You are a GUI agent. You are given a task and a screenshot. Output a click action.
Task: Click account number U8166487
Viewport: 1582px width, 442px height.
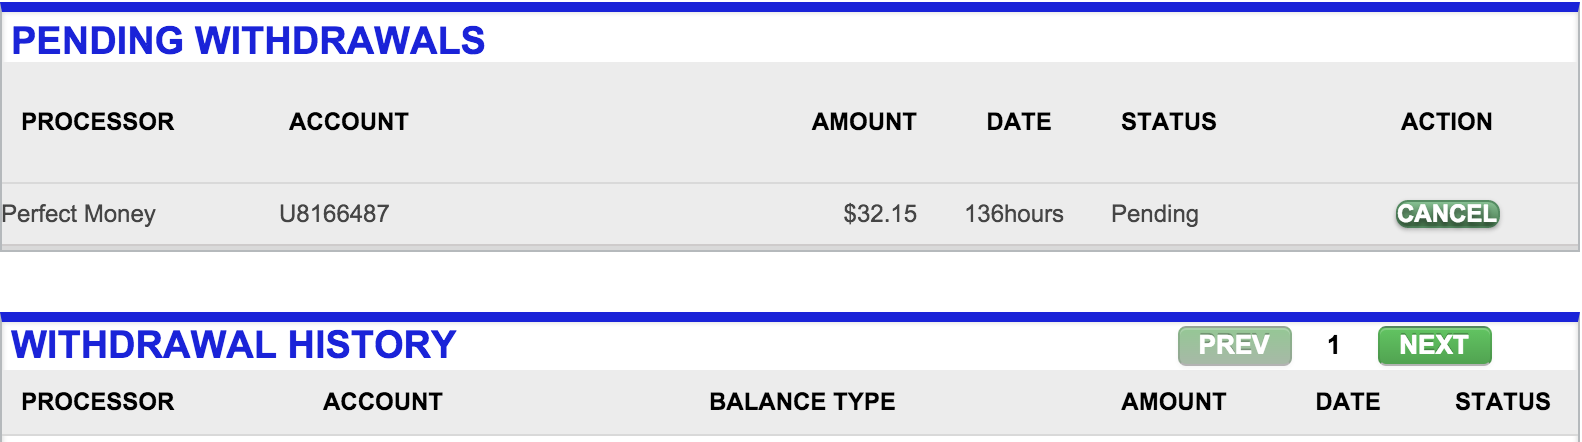click(x=334, y=214)
